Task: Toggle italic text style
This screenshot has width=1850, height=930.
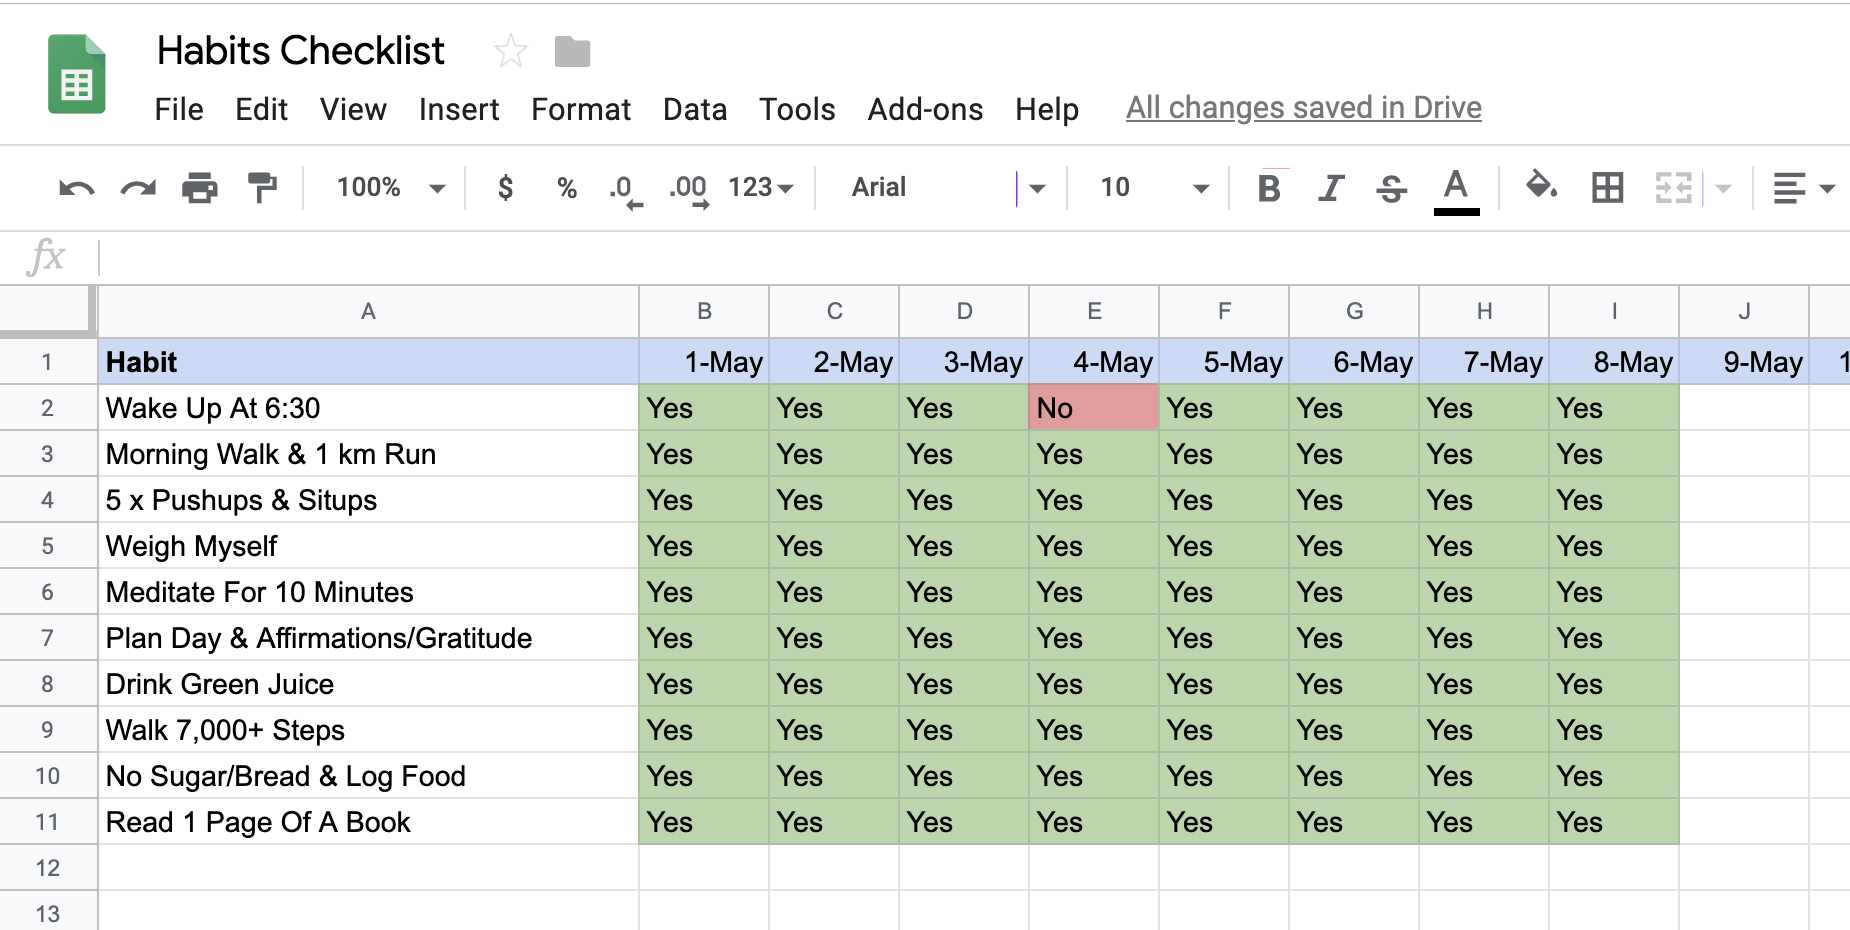Action: 1331,188
